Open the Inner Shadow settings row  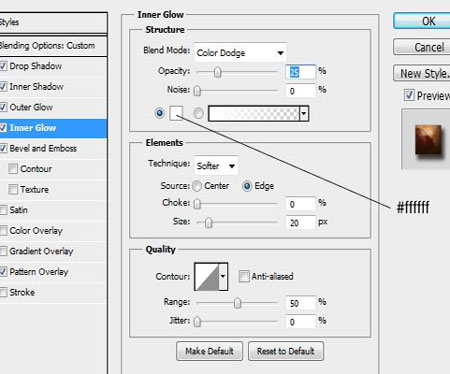53,87
